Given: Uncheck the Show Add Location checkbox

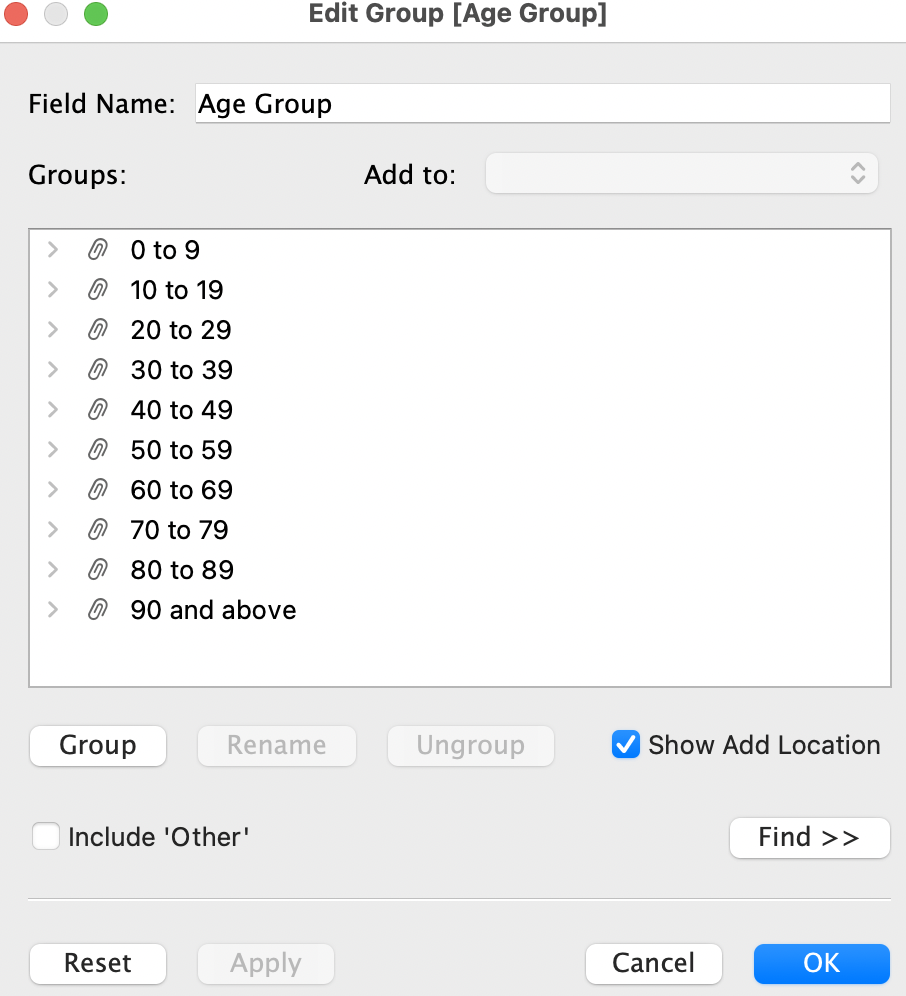Looking at the screenshot, I should pos(626,745).
